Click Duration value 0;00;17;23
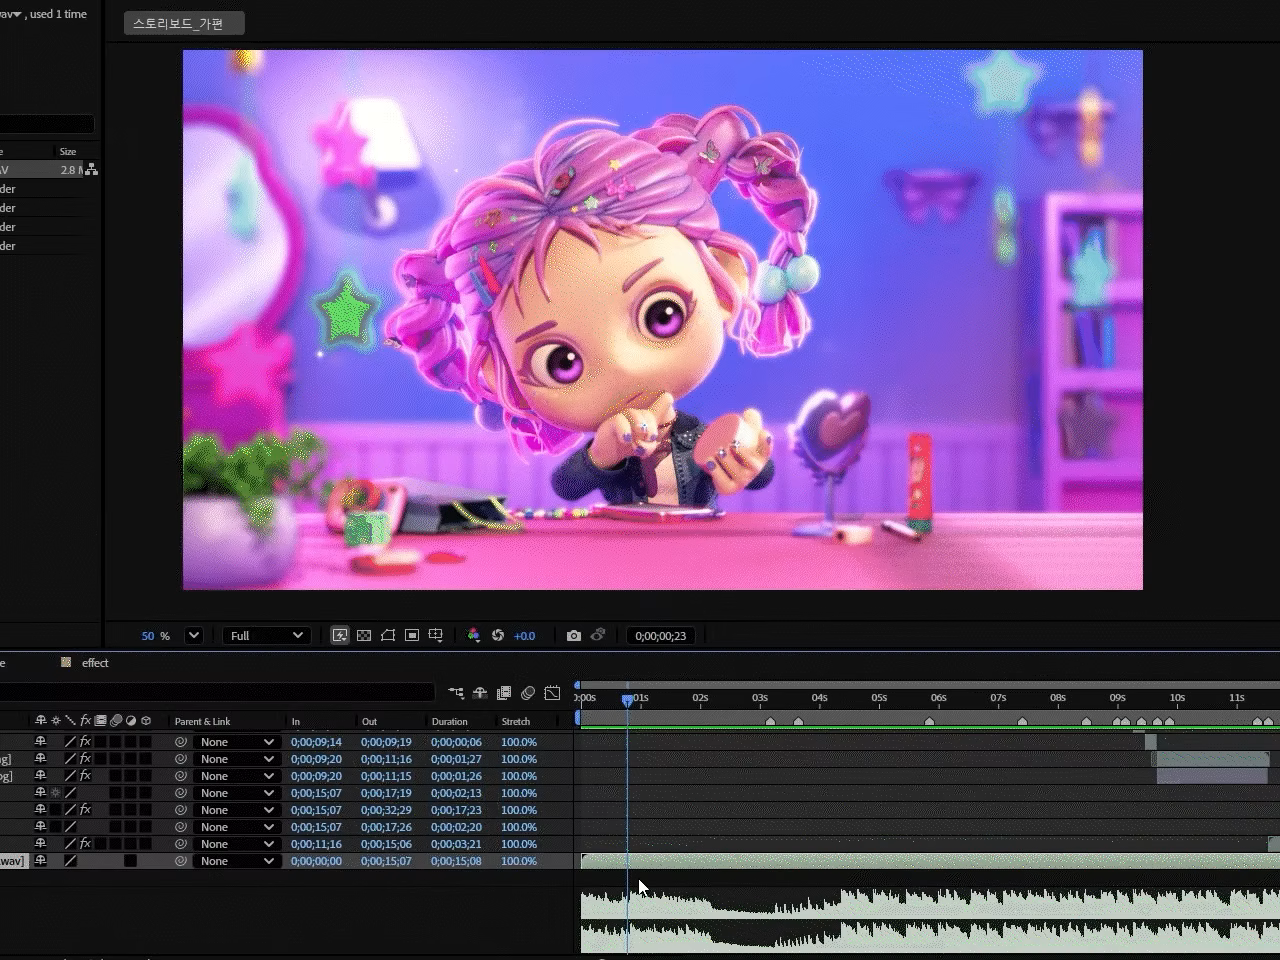 point(456,810)
